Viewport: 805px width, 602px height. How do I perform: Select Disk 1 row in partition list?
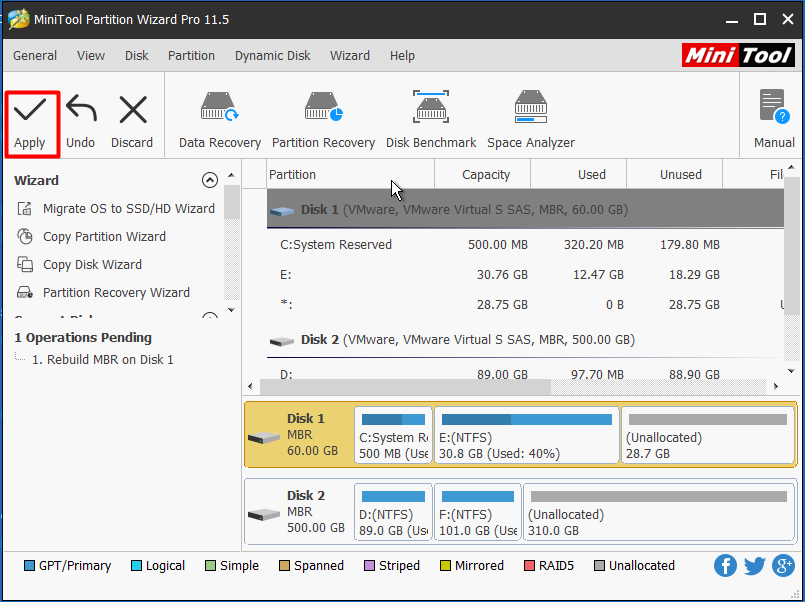coord(525,209)
